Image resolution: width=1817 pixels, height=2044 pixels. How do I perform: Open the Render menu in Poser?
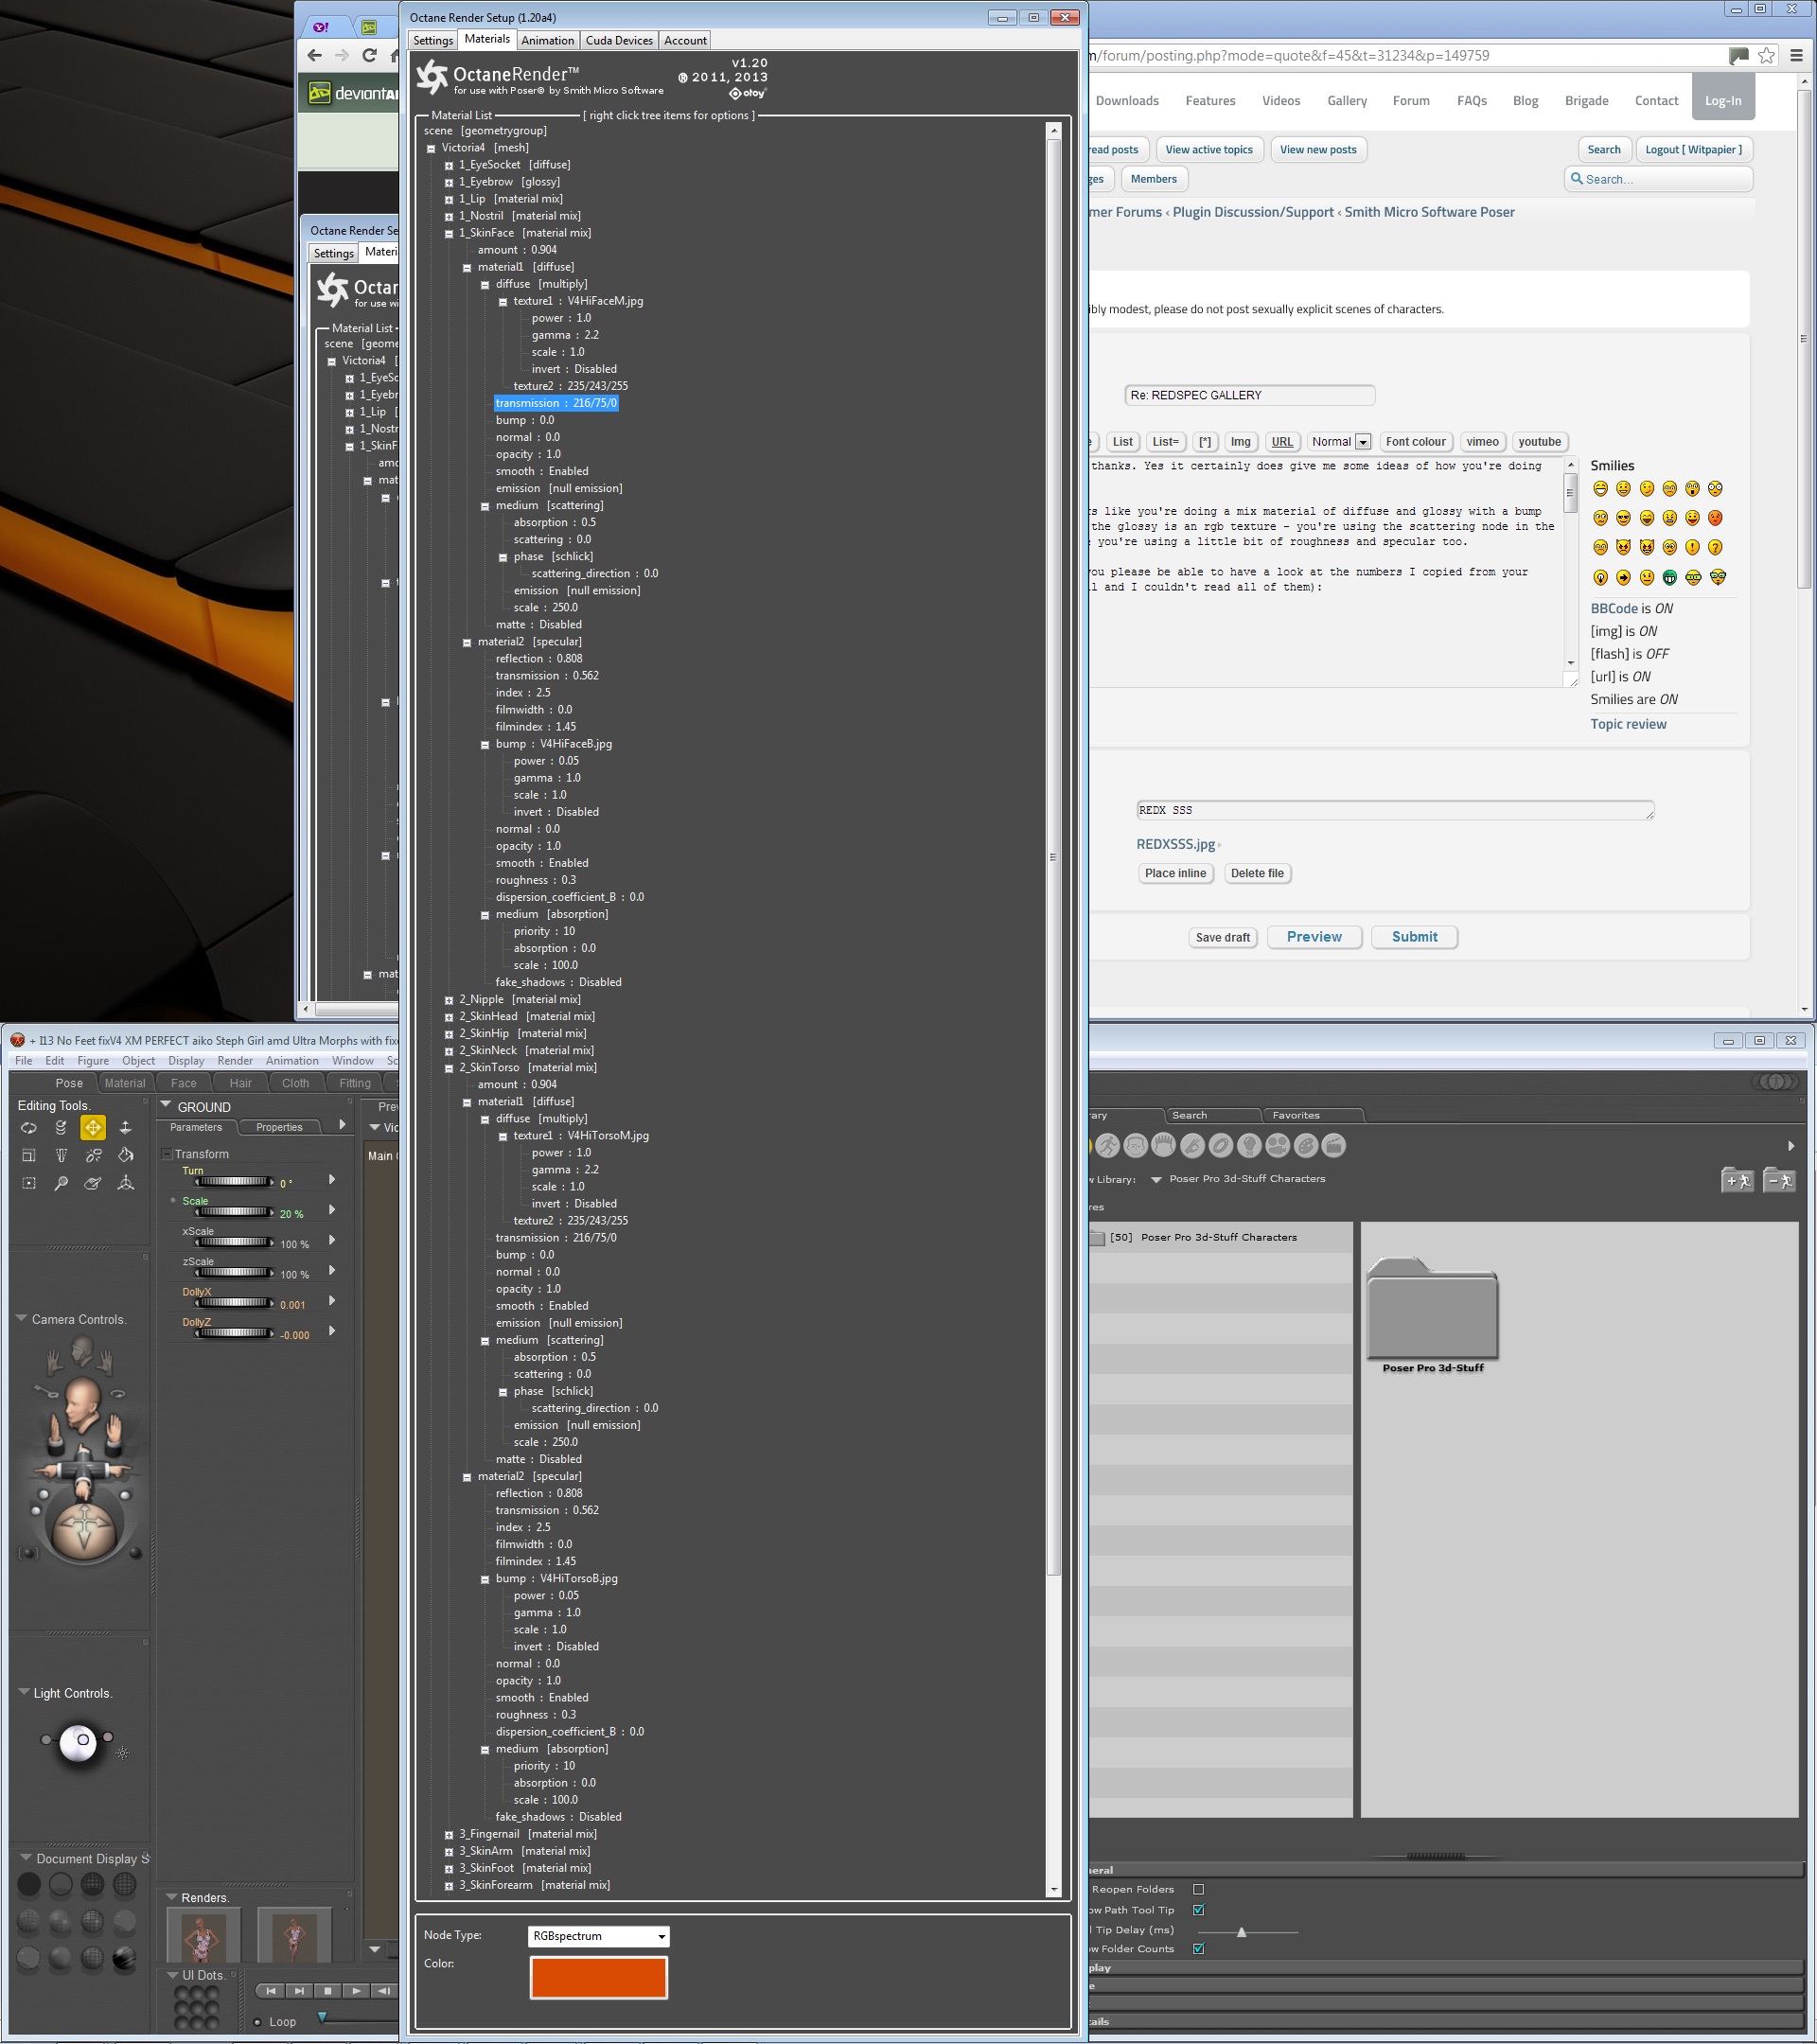point(235,1061)
